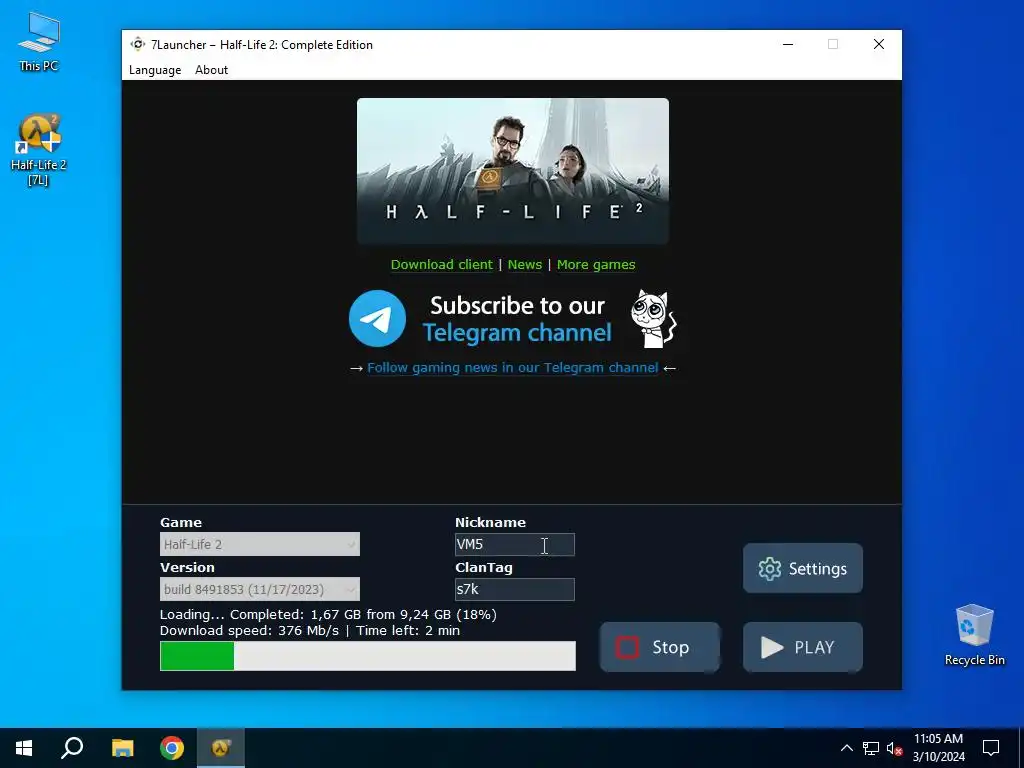Image resolution: width=1024 pixels, height=768 pixels.
Task: Stop the download
Action: (x=660, y=647)
